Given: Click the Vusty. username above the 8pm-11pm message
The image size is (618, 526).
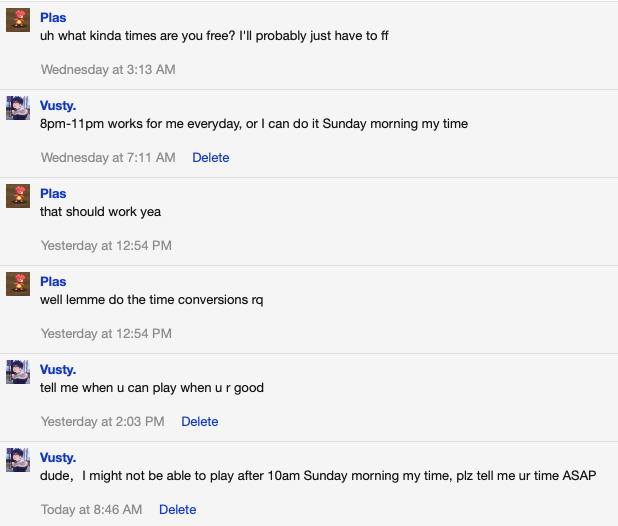Looking at the screenshot, I should pos(58,106).
